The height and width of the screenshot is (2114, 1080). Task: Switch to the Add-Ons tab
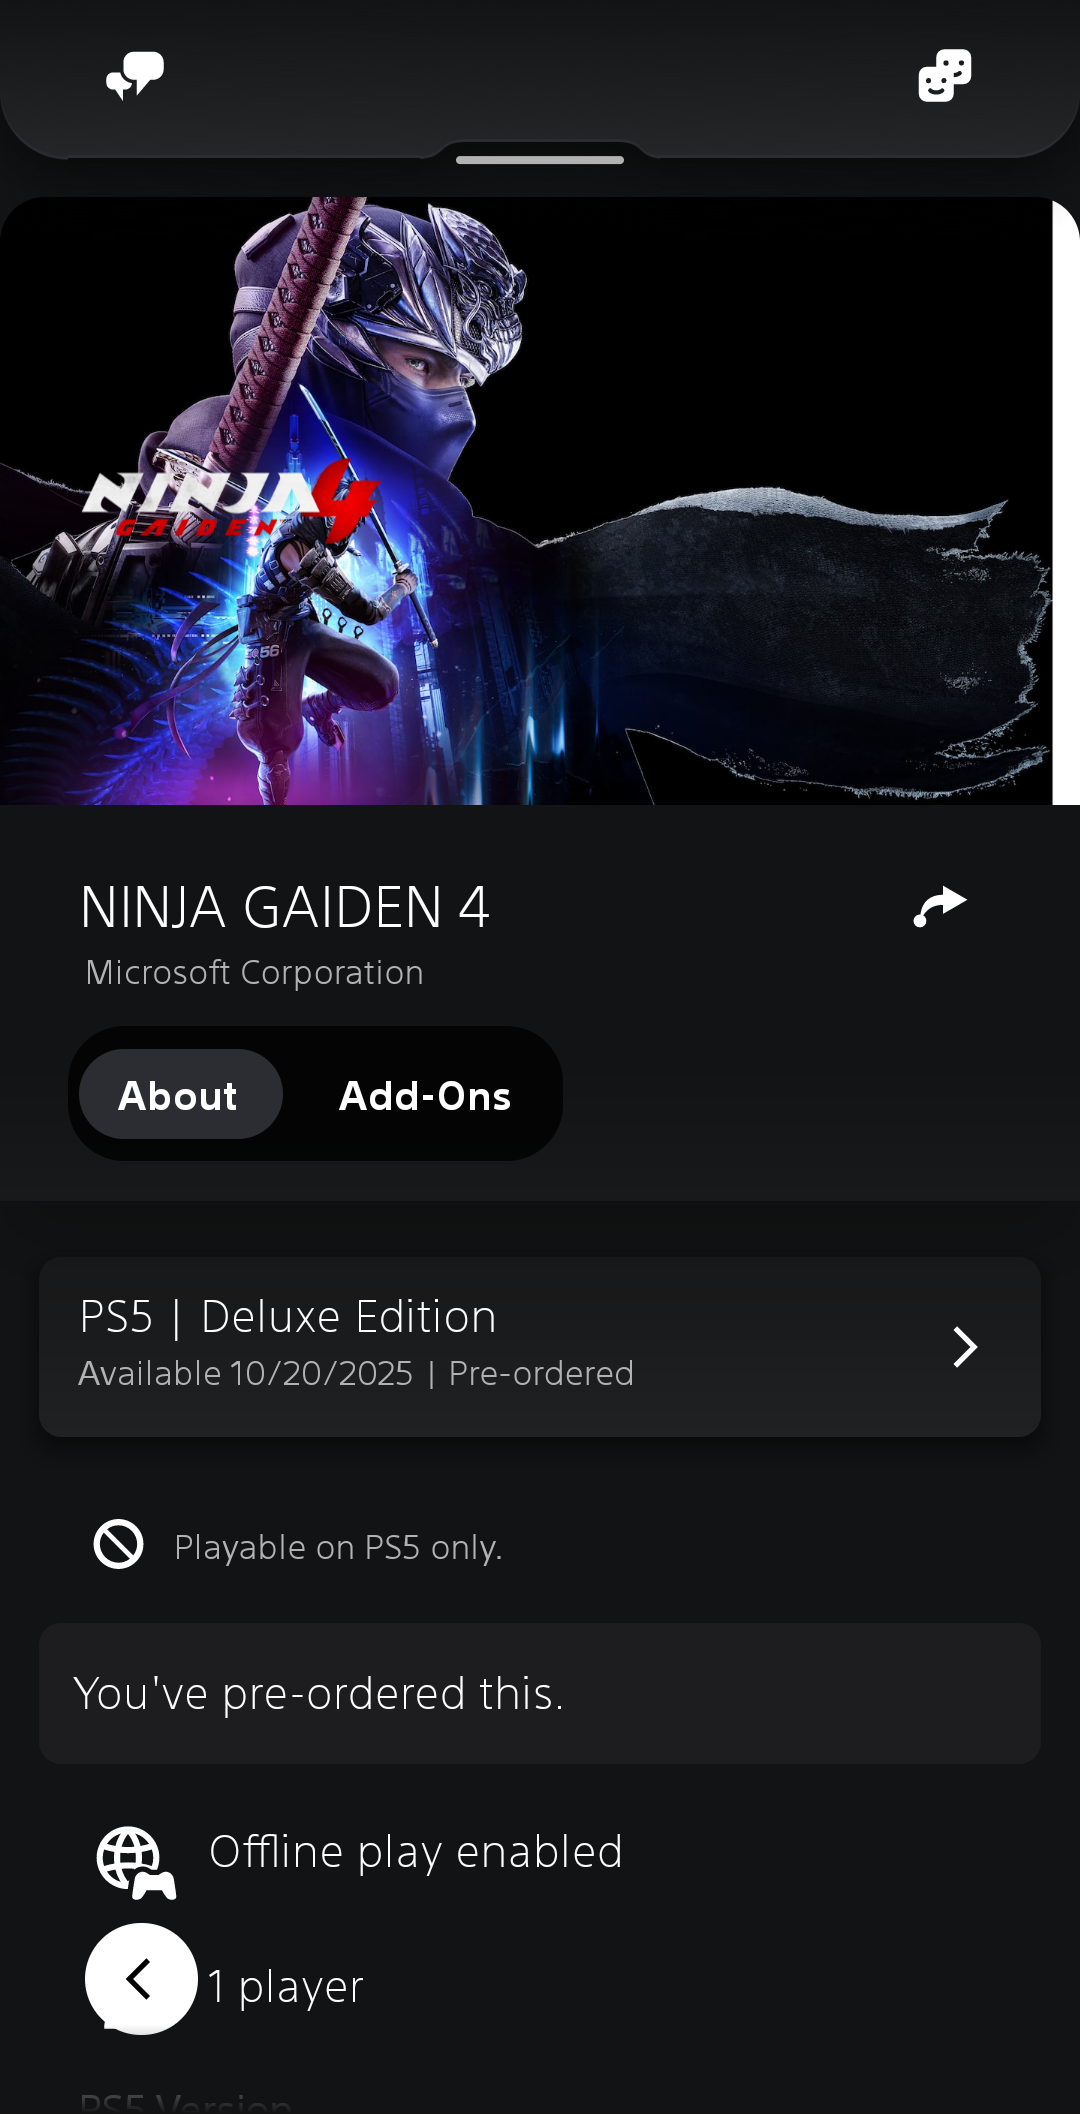click(425, 1096)
